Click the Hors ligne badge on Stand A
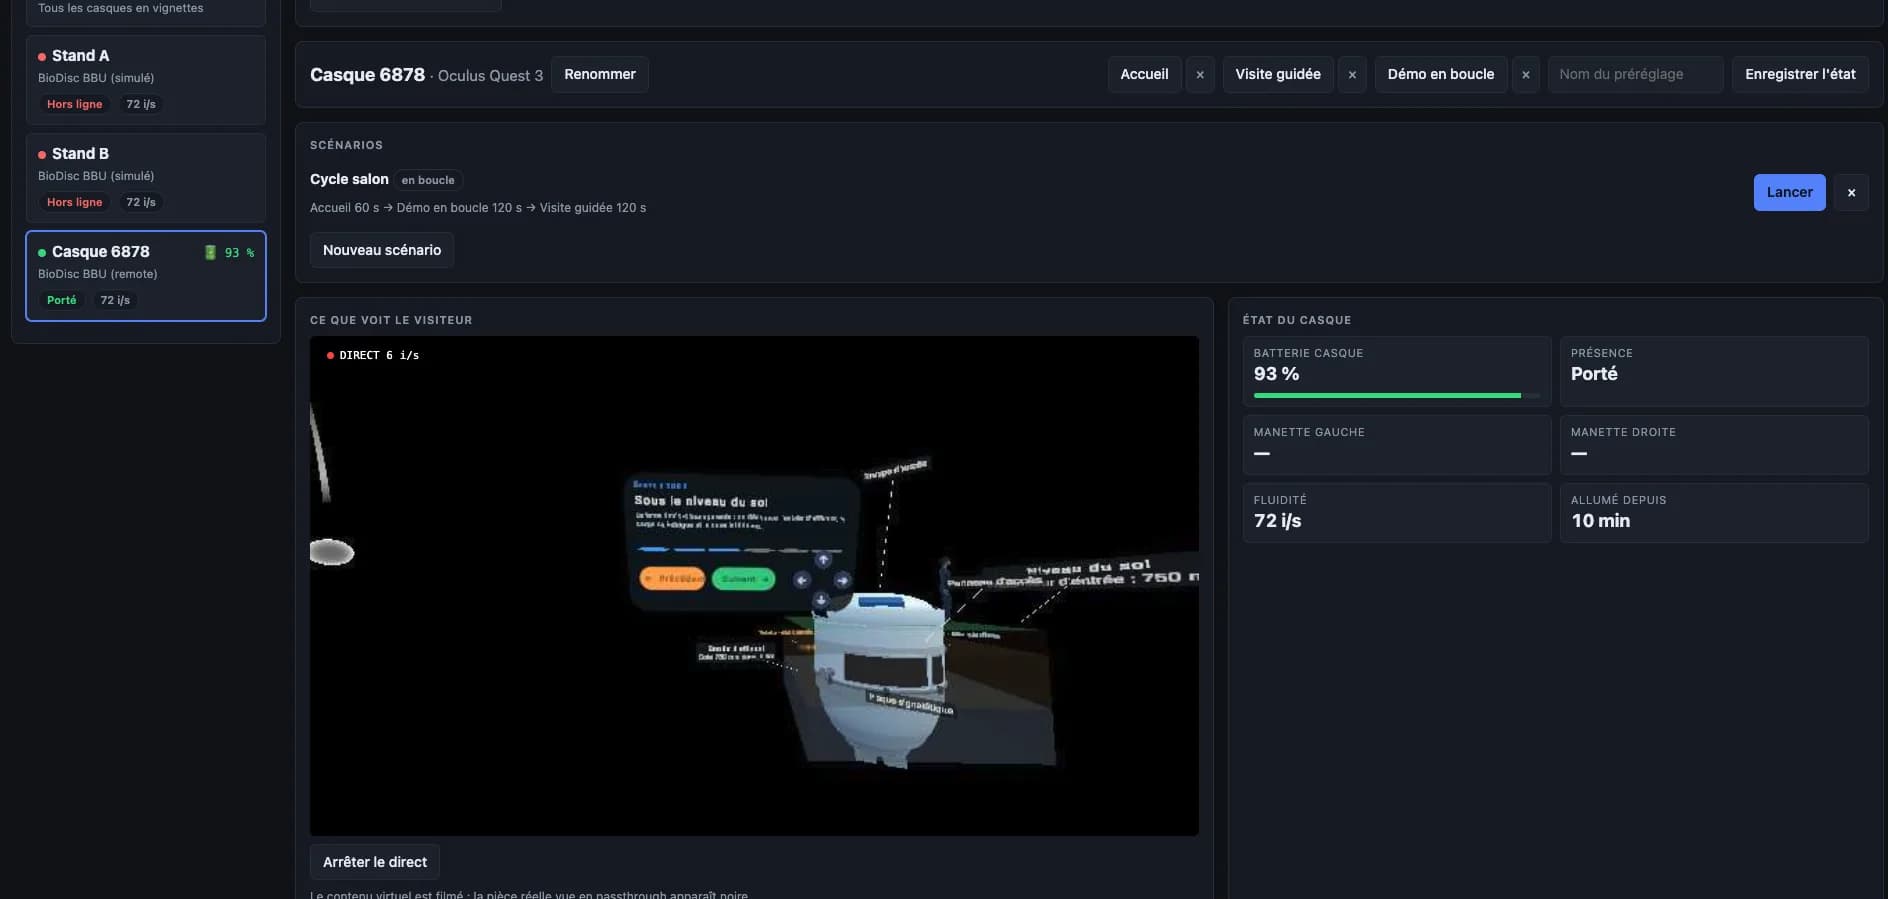Image resolution: width=1888 pixels, height=899 pixels. tap(75, 104)
